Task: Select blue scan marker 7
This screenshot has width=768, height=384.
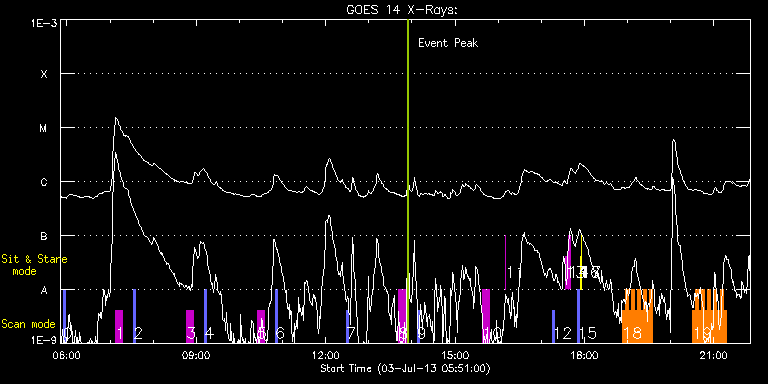Action: point(348,326)
